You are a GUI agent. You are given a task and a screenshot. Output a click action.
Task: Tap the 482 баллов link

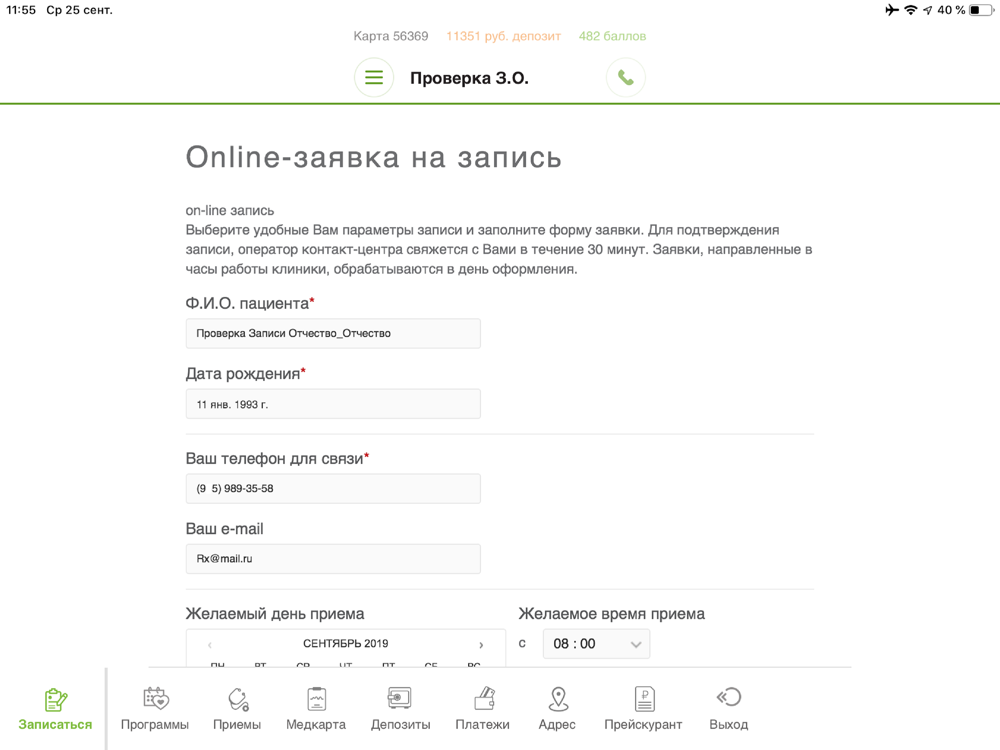coord(612,36)
